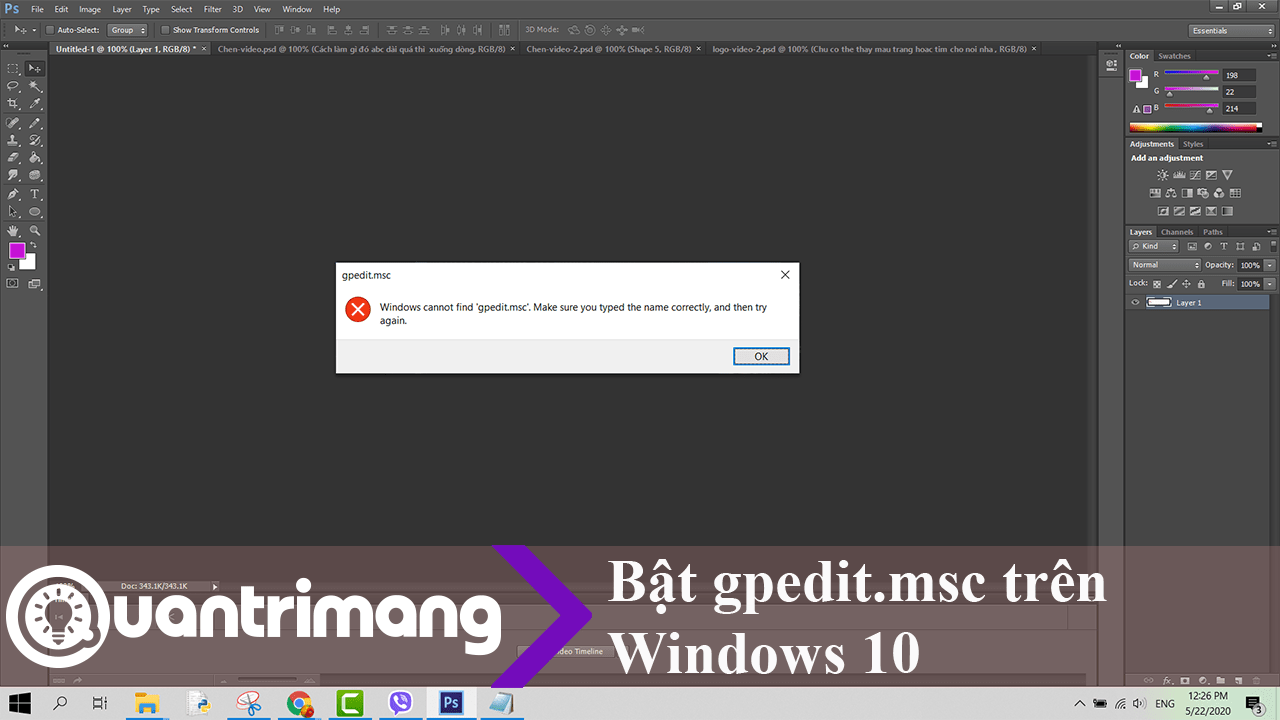Add a Levels adjustment
Image resolution: width=1280 pixels, height=720 pixels.
pos(1179,176)
